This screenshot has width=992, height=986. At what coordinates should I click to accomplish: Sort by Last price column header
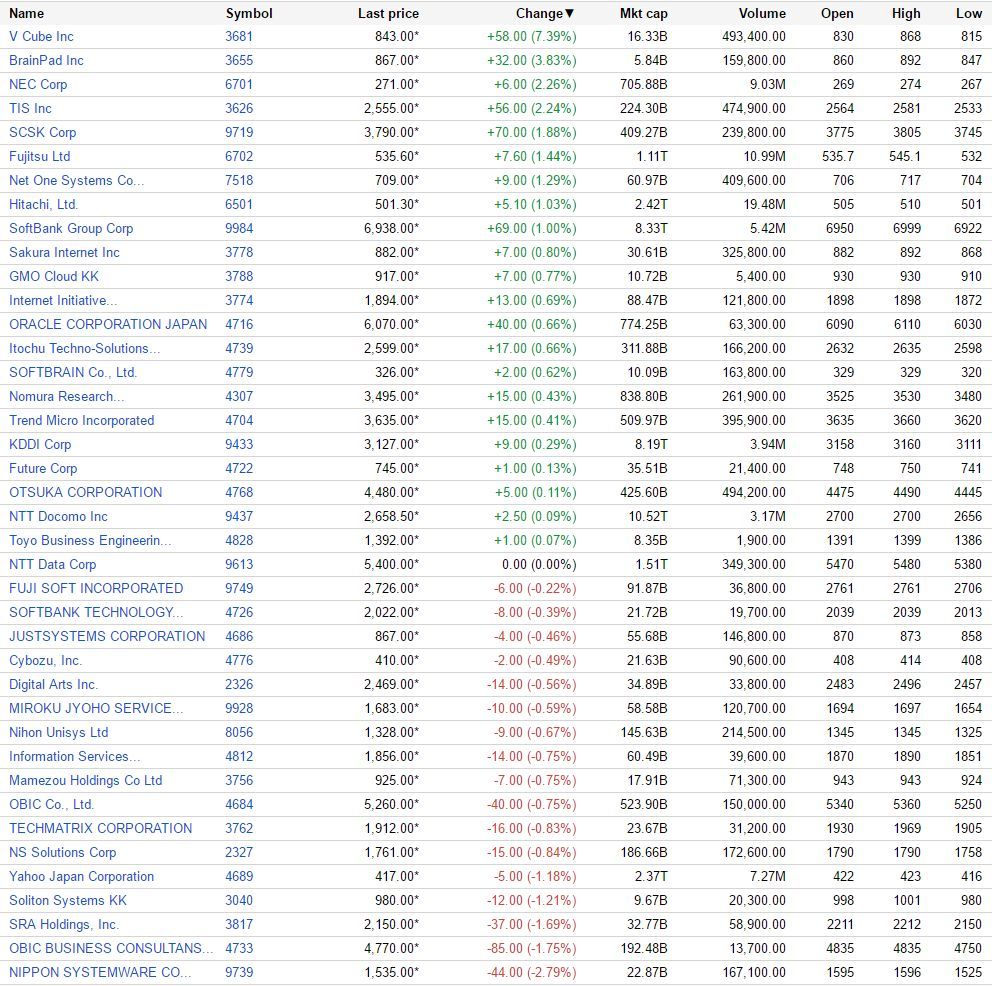pos(388,13)
